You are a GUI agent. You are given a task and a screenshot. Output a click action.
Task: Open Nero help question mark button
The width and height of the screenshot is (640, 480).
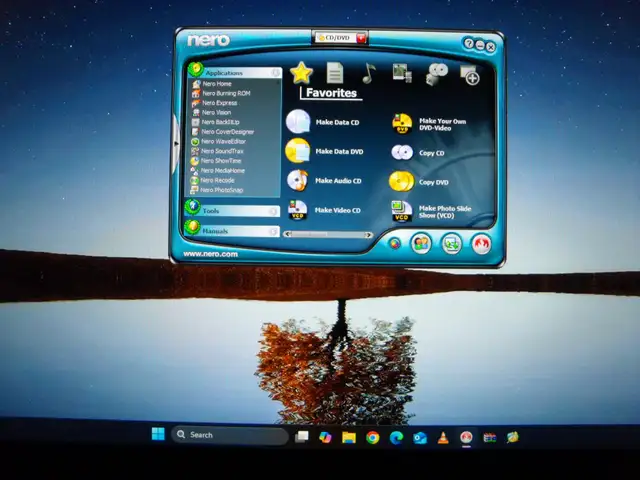[x=469, y=44]
